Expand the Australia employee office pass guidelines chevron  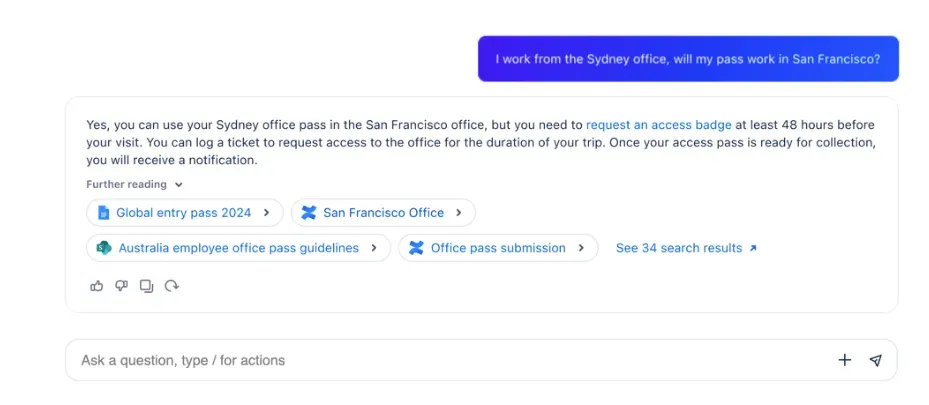(373, 248)
